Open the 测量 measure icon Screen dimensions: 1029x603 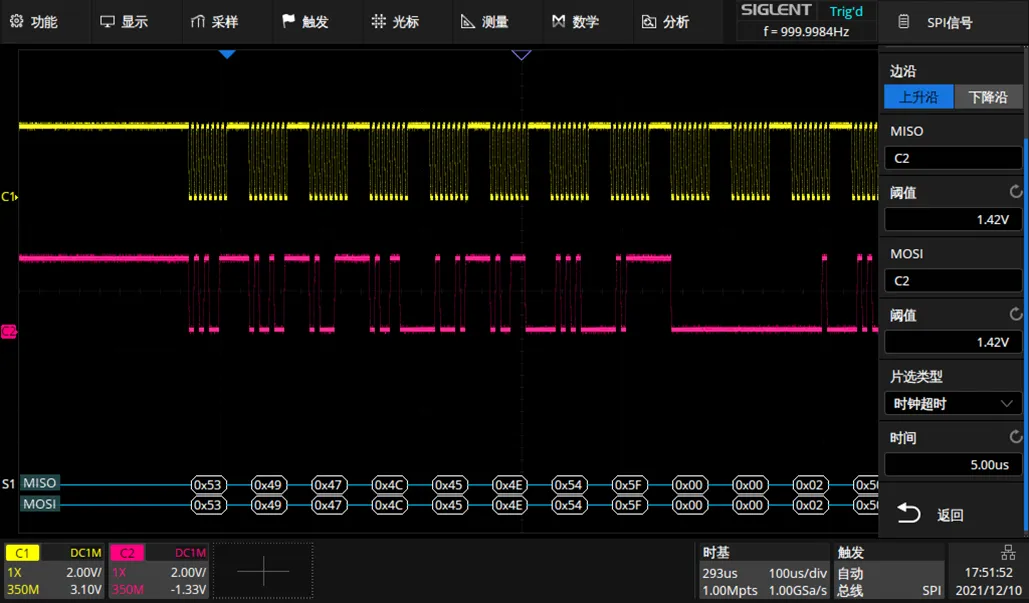(468, 22)
